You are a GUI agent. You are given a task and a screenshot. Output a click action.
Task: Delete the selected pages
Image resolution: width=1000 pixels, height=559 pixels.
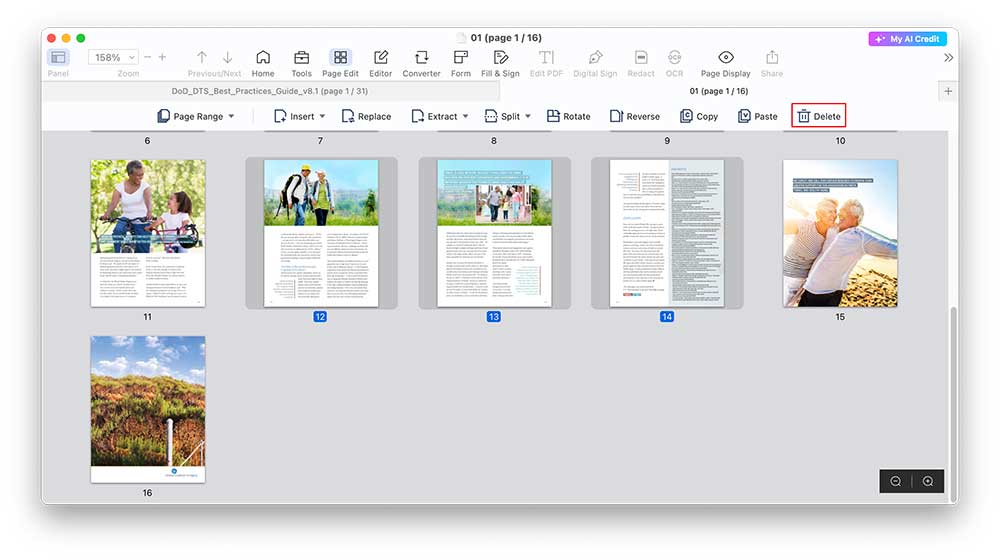[x=819, y=116]
